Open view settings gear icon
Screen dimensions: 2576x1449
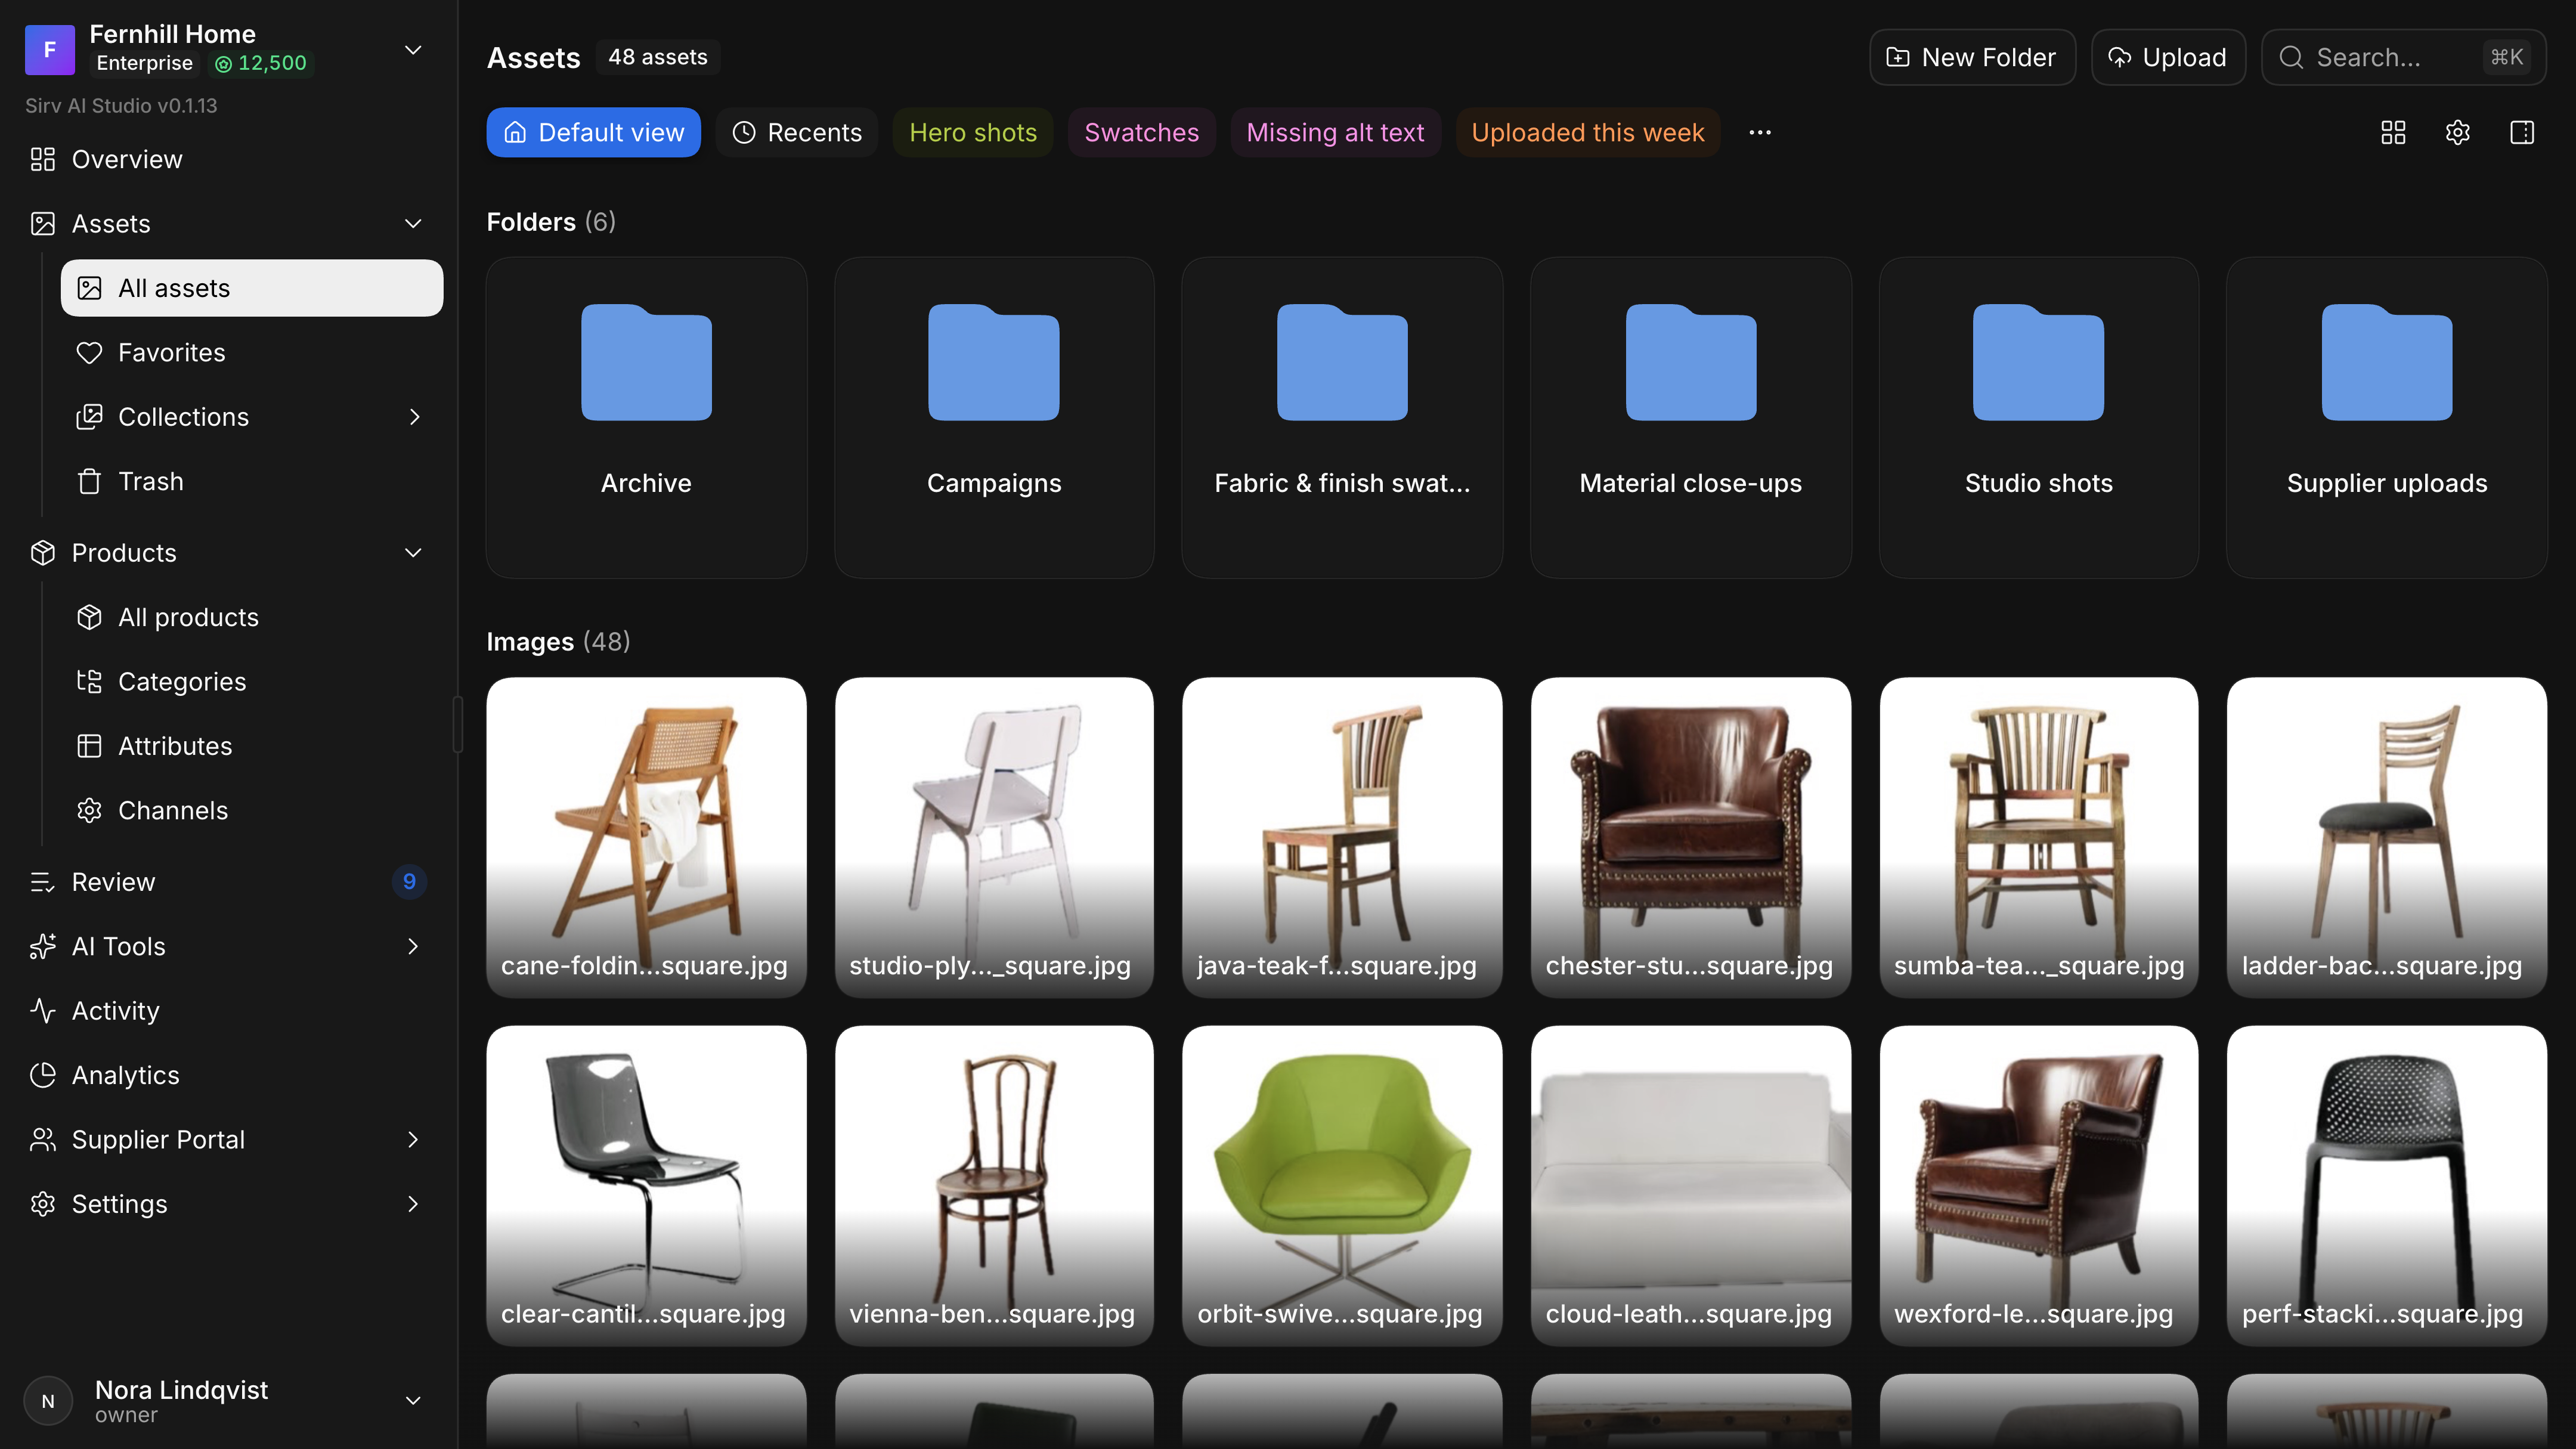pos(2457,132)
